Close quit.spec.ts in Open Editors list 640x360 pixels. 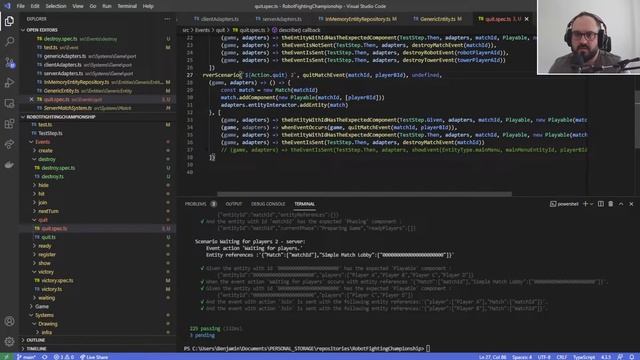tap(31, 99)
